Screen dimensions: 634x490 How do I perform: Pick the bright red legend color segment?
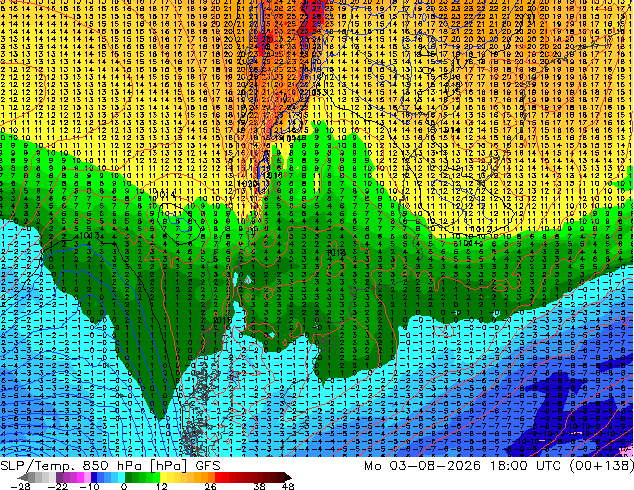(x=218, y=477)
